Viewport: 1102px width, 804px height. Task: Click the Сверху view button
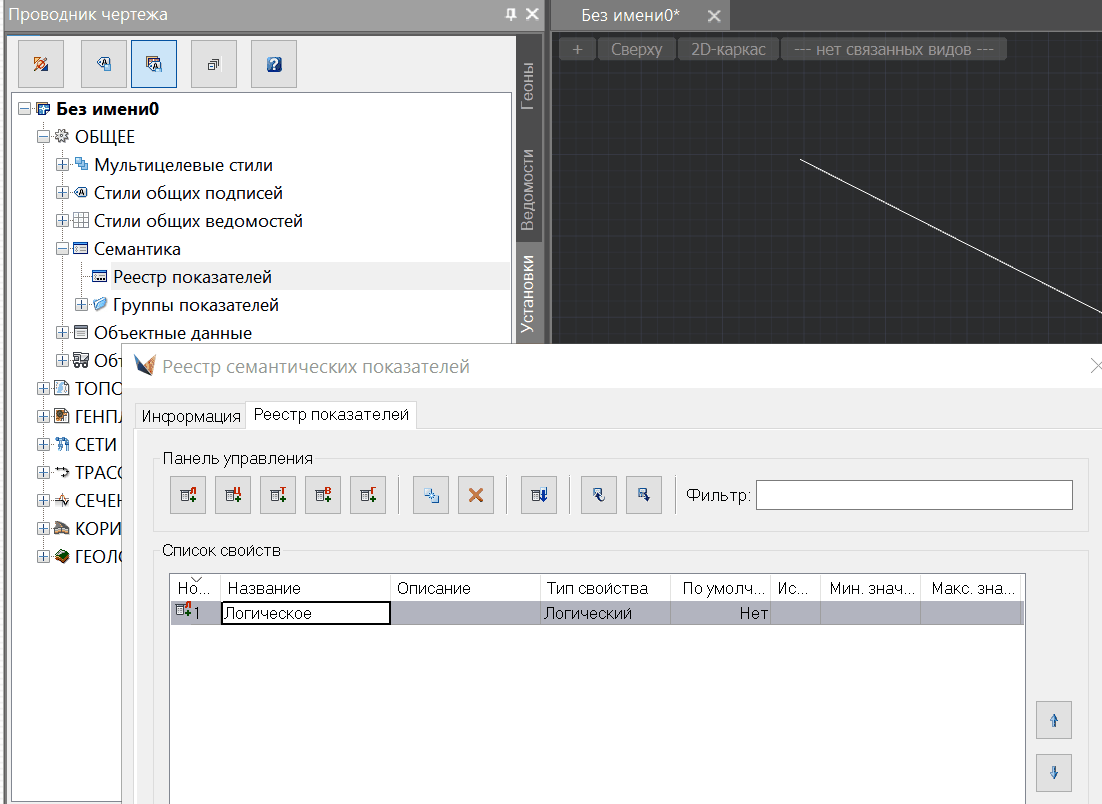click(636, 49)
